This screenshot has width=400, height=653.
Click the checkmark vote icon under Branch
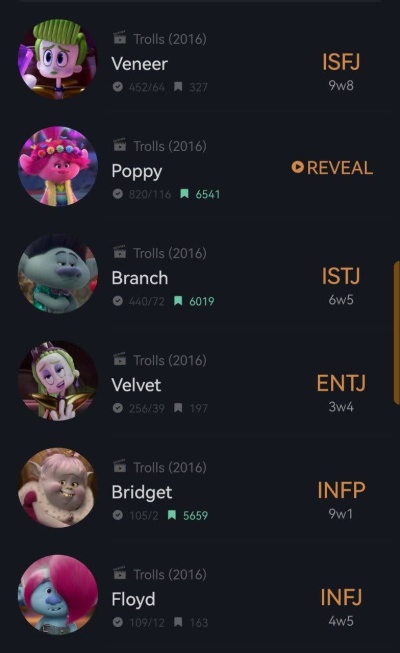click(x=118, y=301)
